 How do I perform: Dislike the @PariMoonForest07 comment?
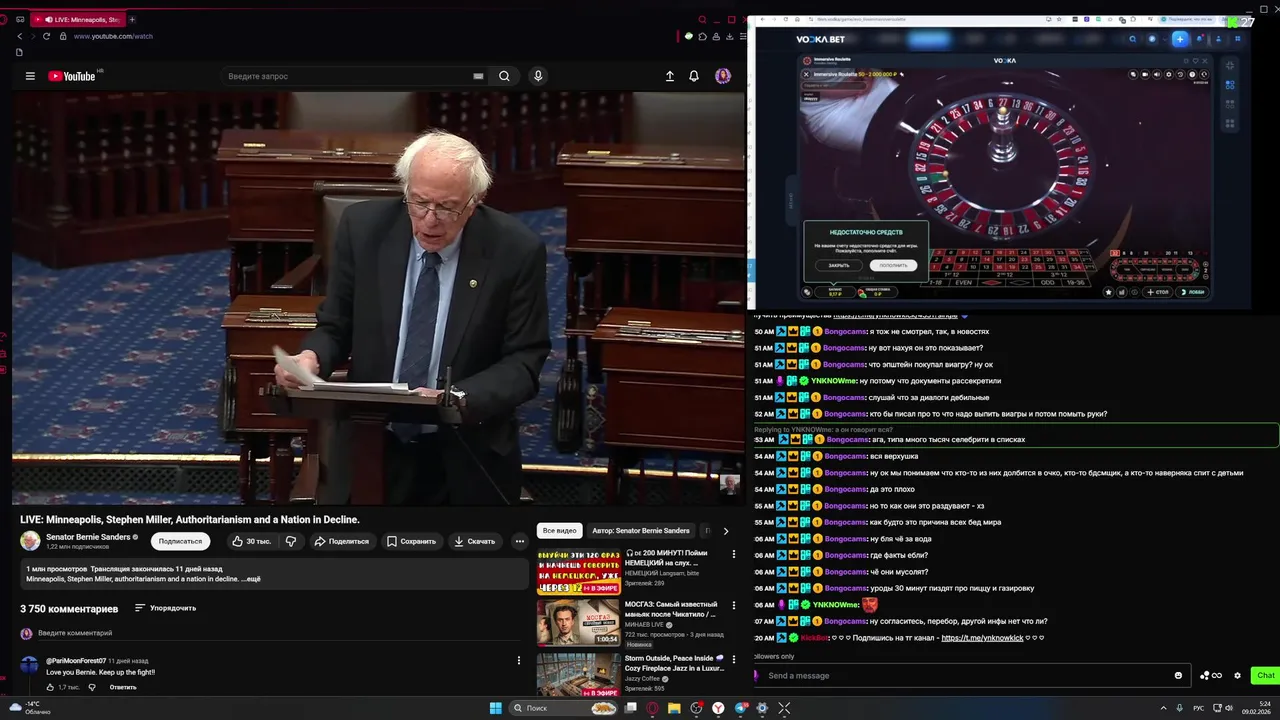pyautogui.click(x=92, y=687)
